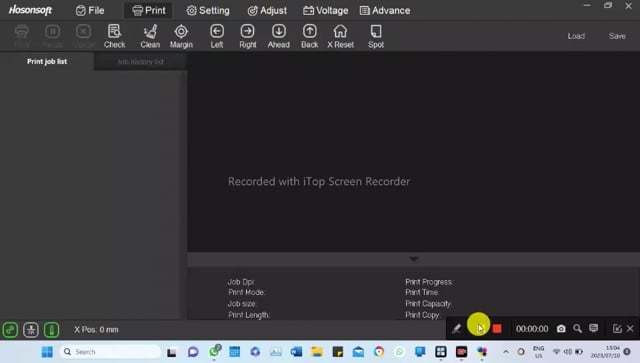Click the recorder pen annotation icon
Image resolution: width=640 pixels, height=363 pixels.
[456, 328]
